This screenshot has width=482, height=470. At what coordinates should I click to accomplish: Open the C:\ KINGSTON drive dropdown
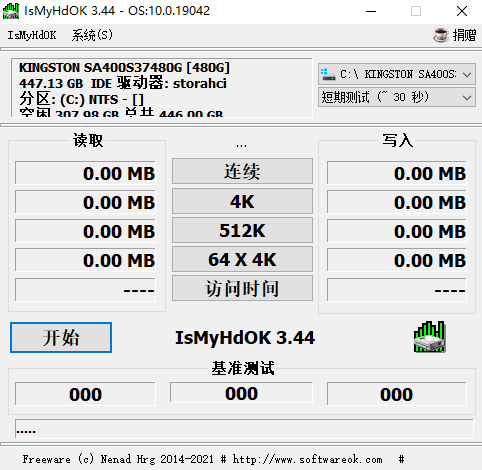(397, 74)
